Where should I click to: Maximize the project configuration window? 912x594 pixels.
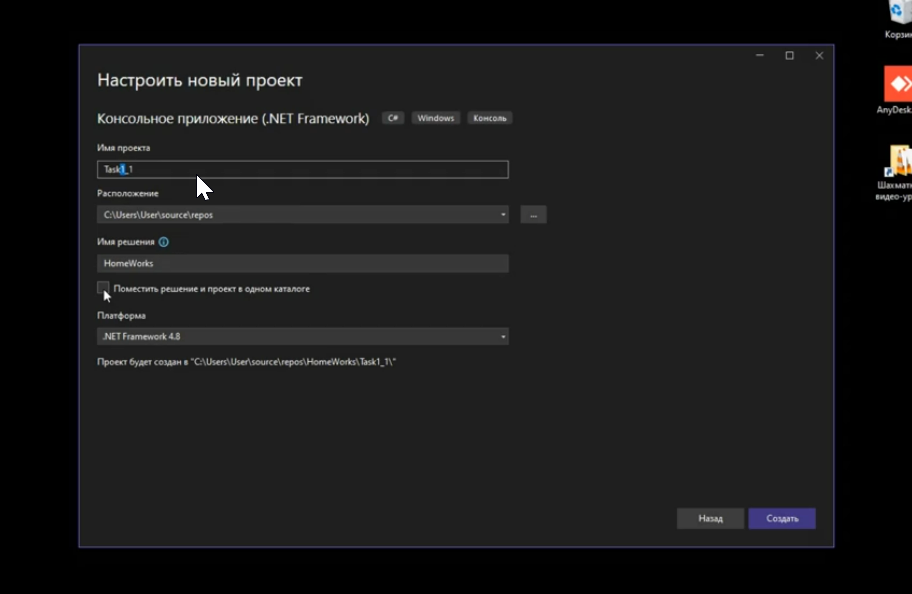tap(789, 55)
